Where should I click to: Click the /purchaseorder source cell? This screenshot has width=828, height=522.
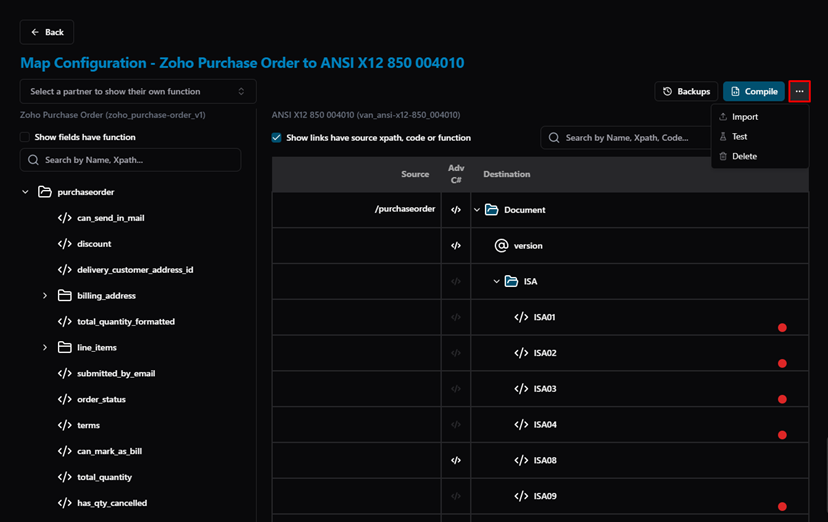click(356, 210)
